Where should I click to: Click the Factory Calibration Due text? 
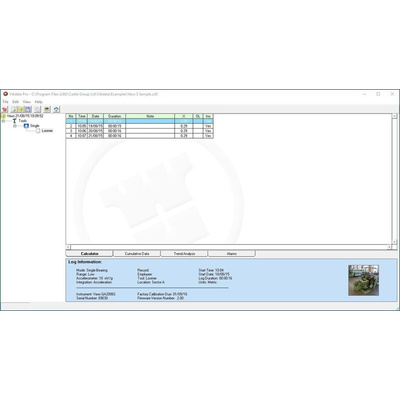[162, 294]
